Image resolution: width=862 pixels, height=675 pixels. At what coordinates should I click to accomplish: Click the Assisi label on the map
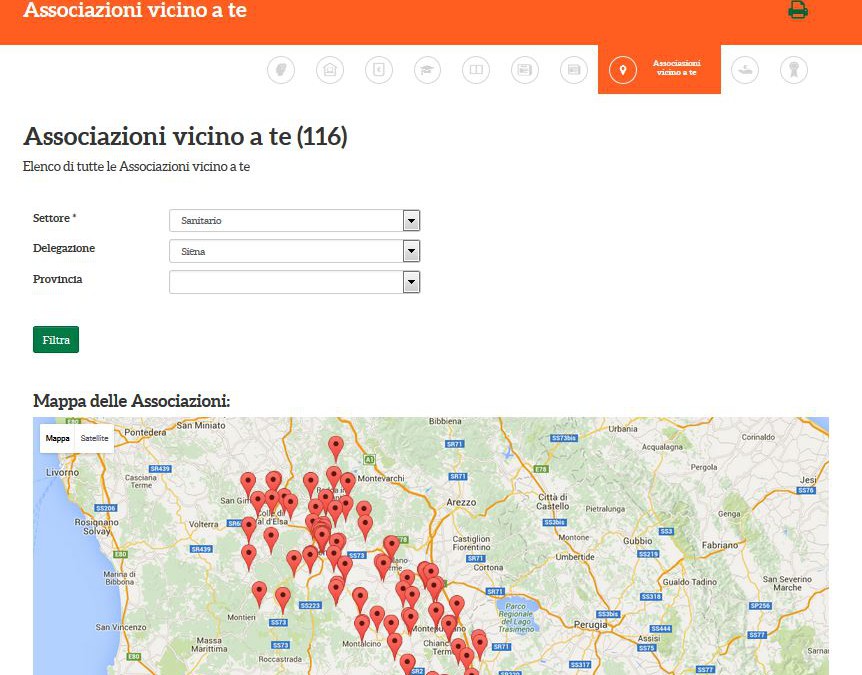[x=649, y=638]
